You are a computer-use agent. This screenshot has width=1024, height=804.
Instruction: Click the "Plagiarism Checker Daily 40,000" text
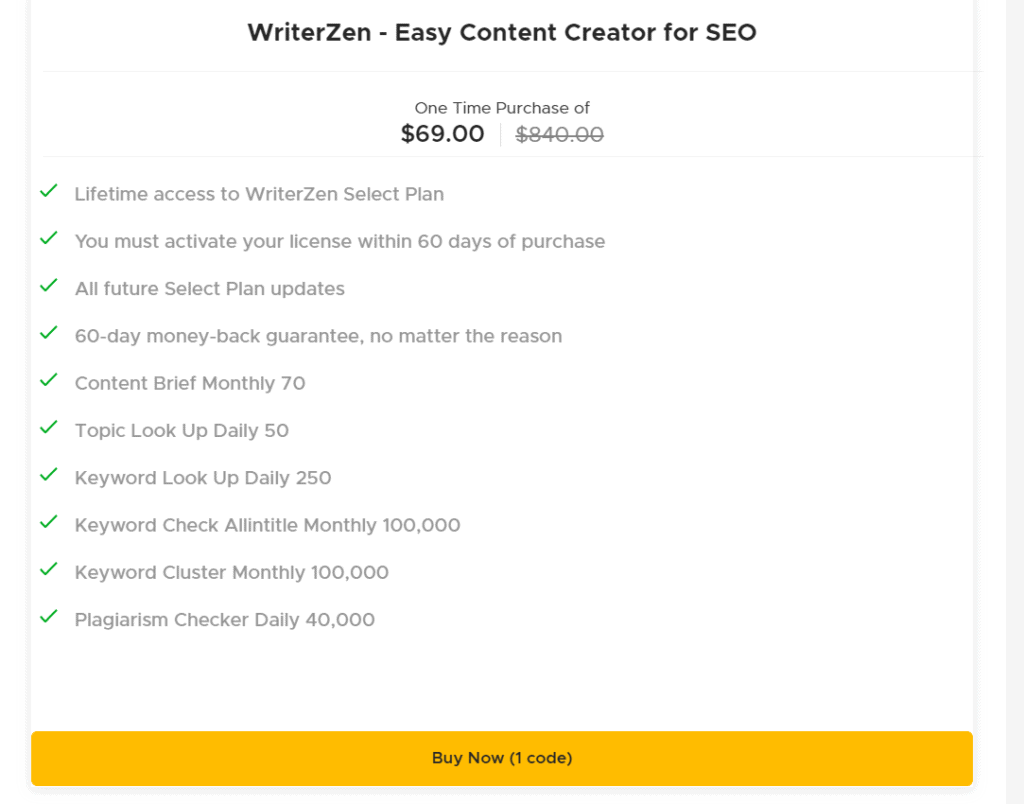click(x=224, y=620)
